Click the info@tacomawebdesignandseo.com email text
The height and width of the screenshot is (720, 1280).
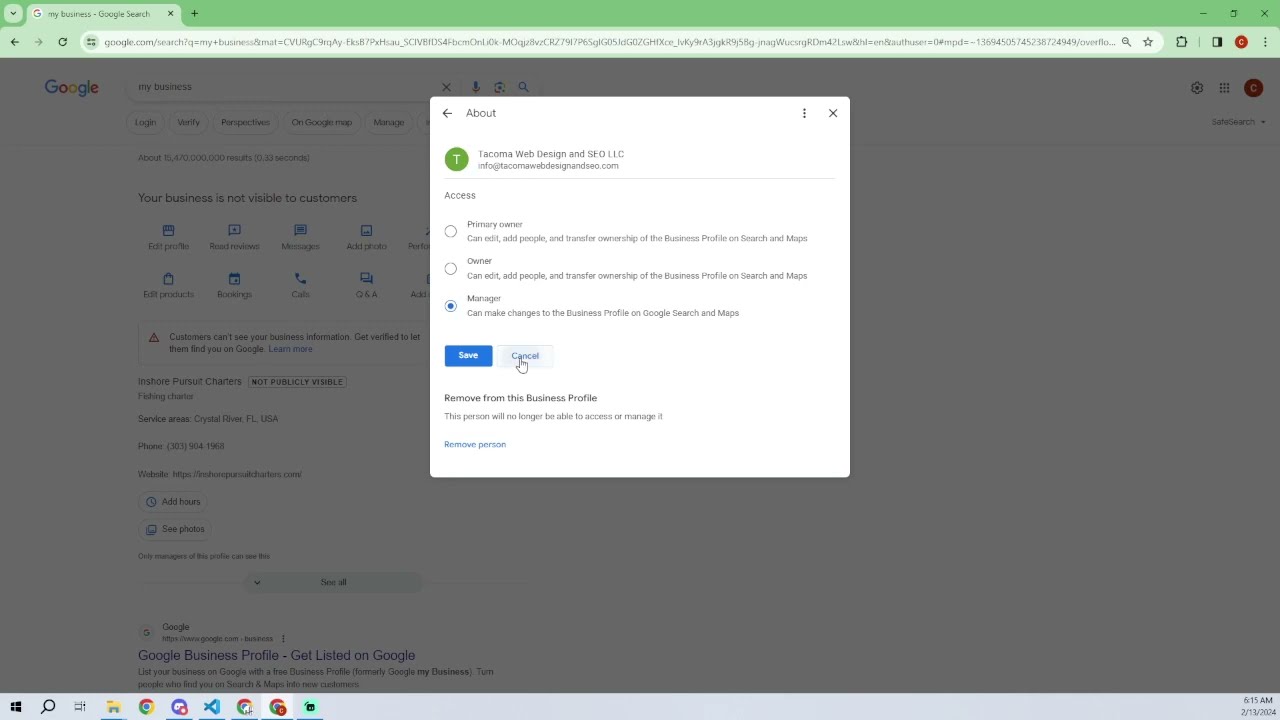tap(548, 166)
